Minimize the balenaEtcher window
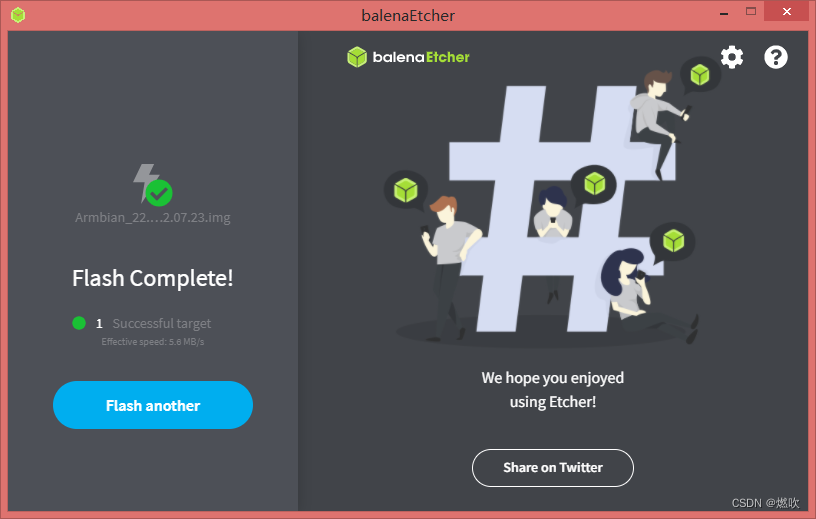This screenshot has height=519, width=816. click(724, 11)
